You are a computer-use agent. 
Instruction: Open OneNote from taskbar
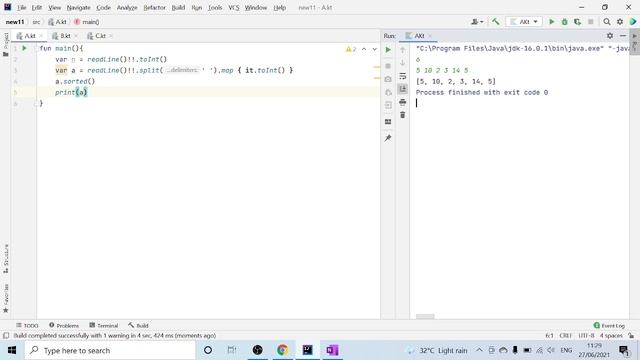332,350
